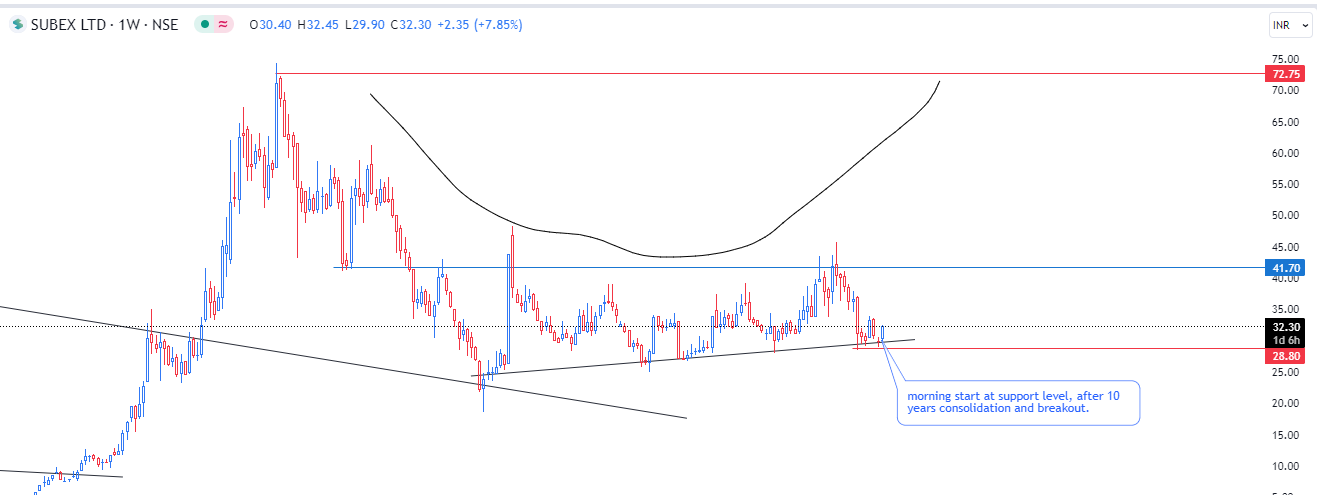
Task: Click the SUBEX company logo icon
Action: pyautogui.click(x=18, y=24)
